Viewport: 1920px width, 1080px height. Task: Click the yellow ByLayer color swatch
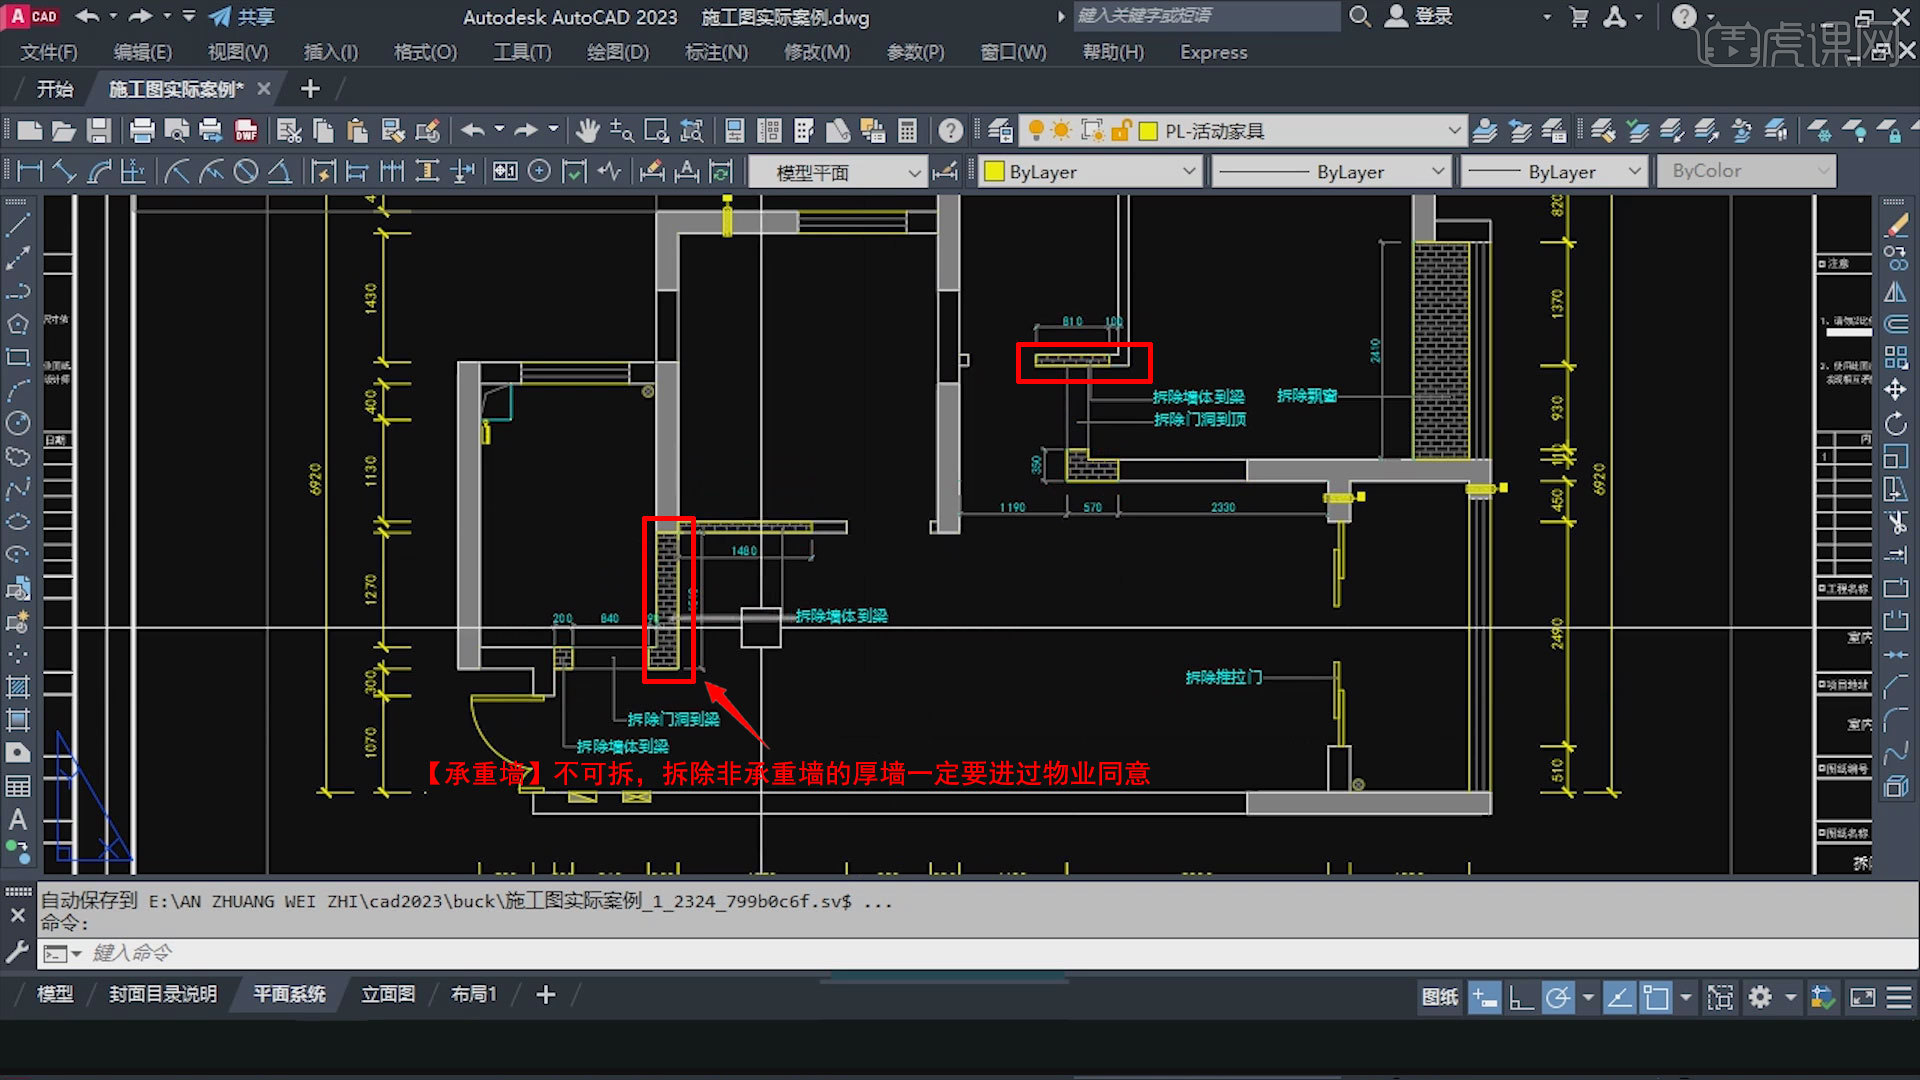point(994,171)
